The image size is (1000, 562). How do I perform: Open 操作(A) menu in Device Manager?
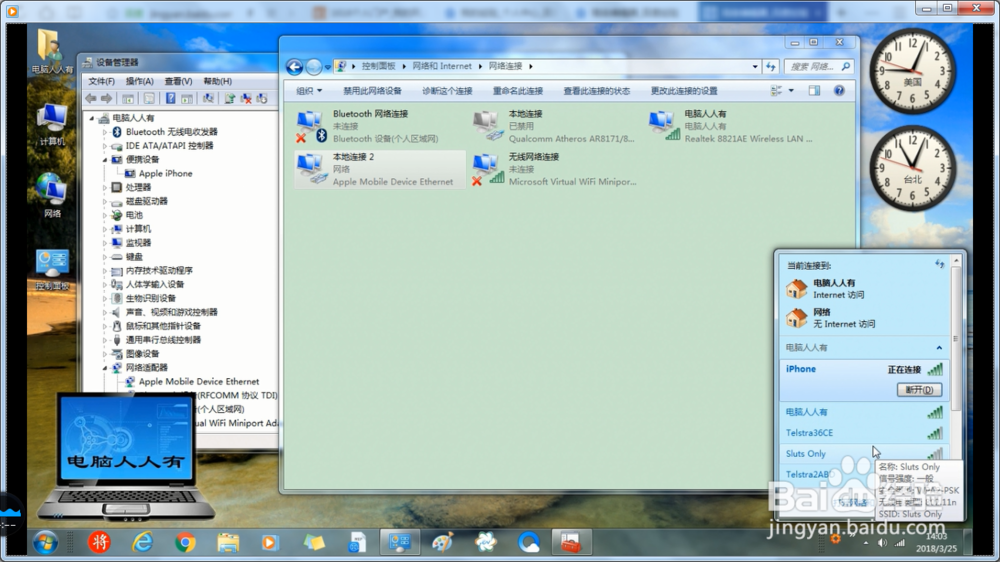(x=140, y=81)
